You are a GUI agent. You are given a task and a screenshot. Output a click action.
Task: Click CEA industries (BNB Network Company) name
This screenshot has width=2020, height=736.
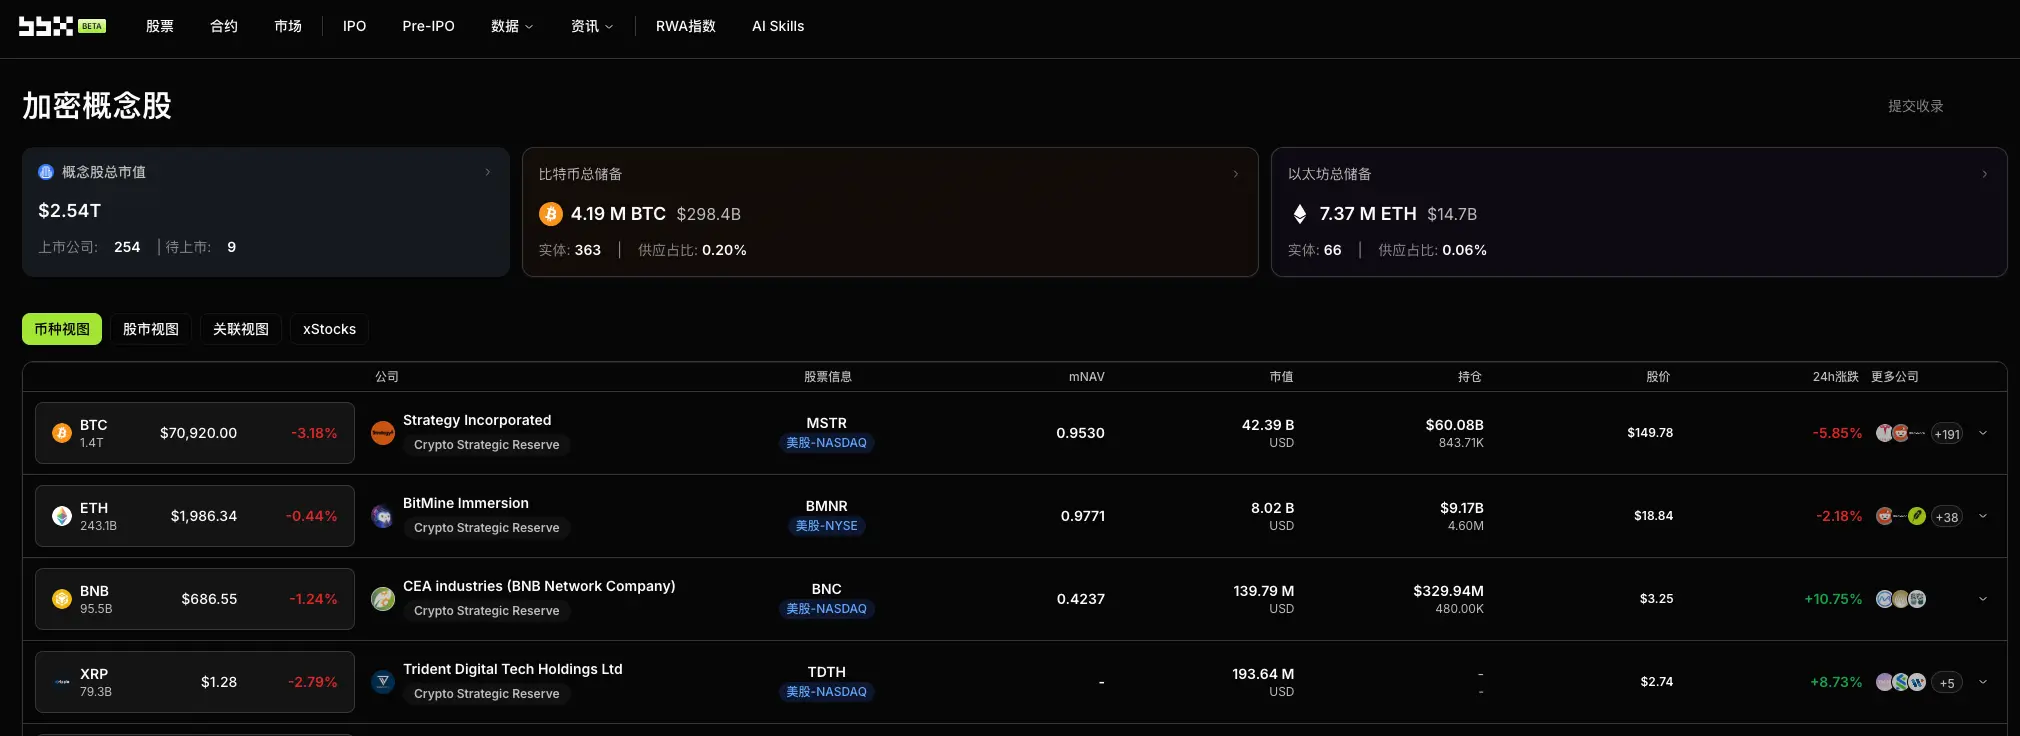click(539, 586)
